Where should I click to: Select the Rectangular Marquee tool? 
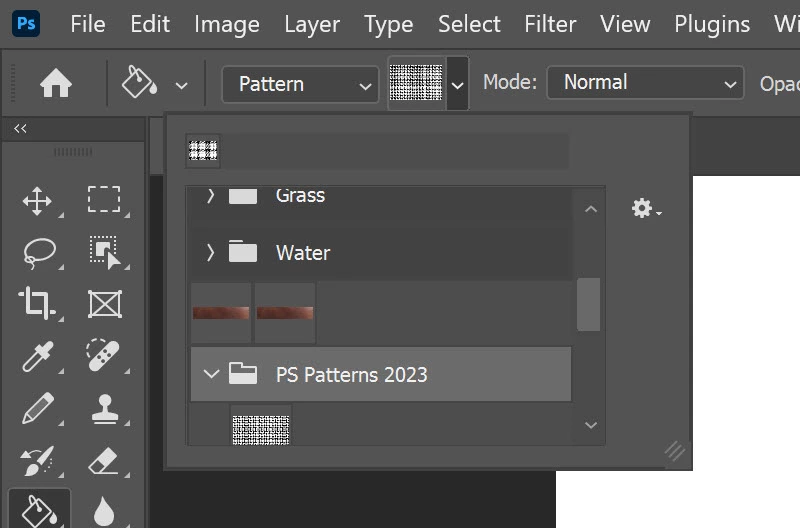104,199
